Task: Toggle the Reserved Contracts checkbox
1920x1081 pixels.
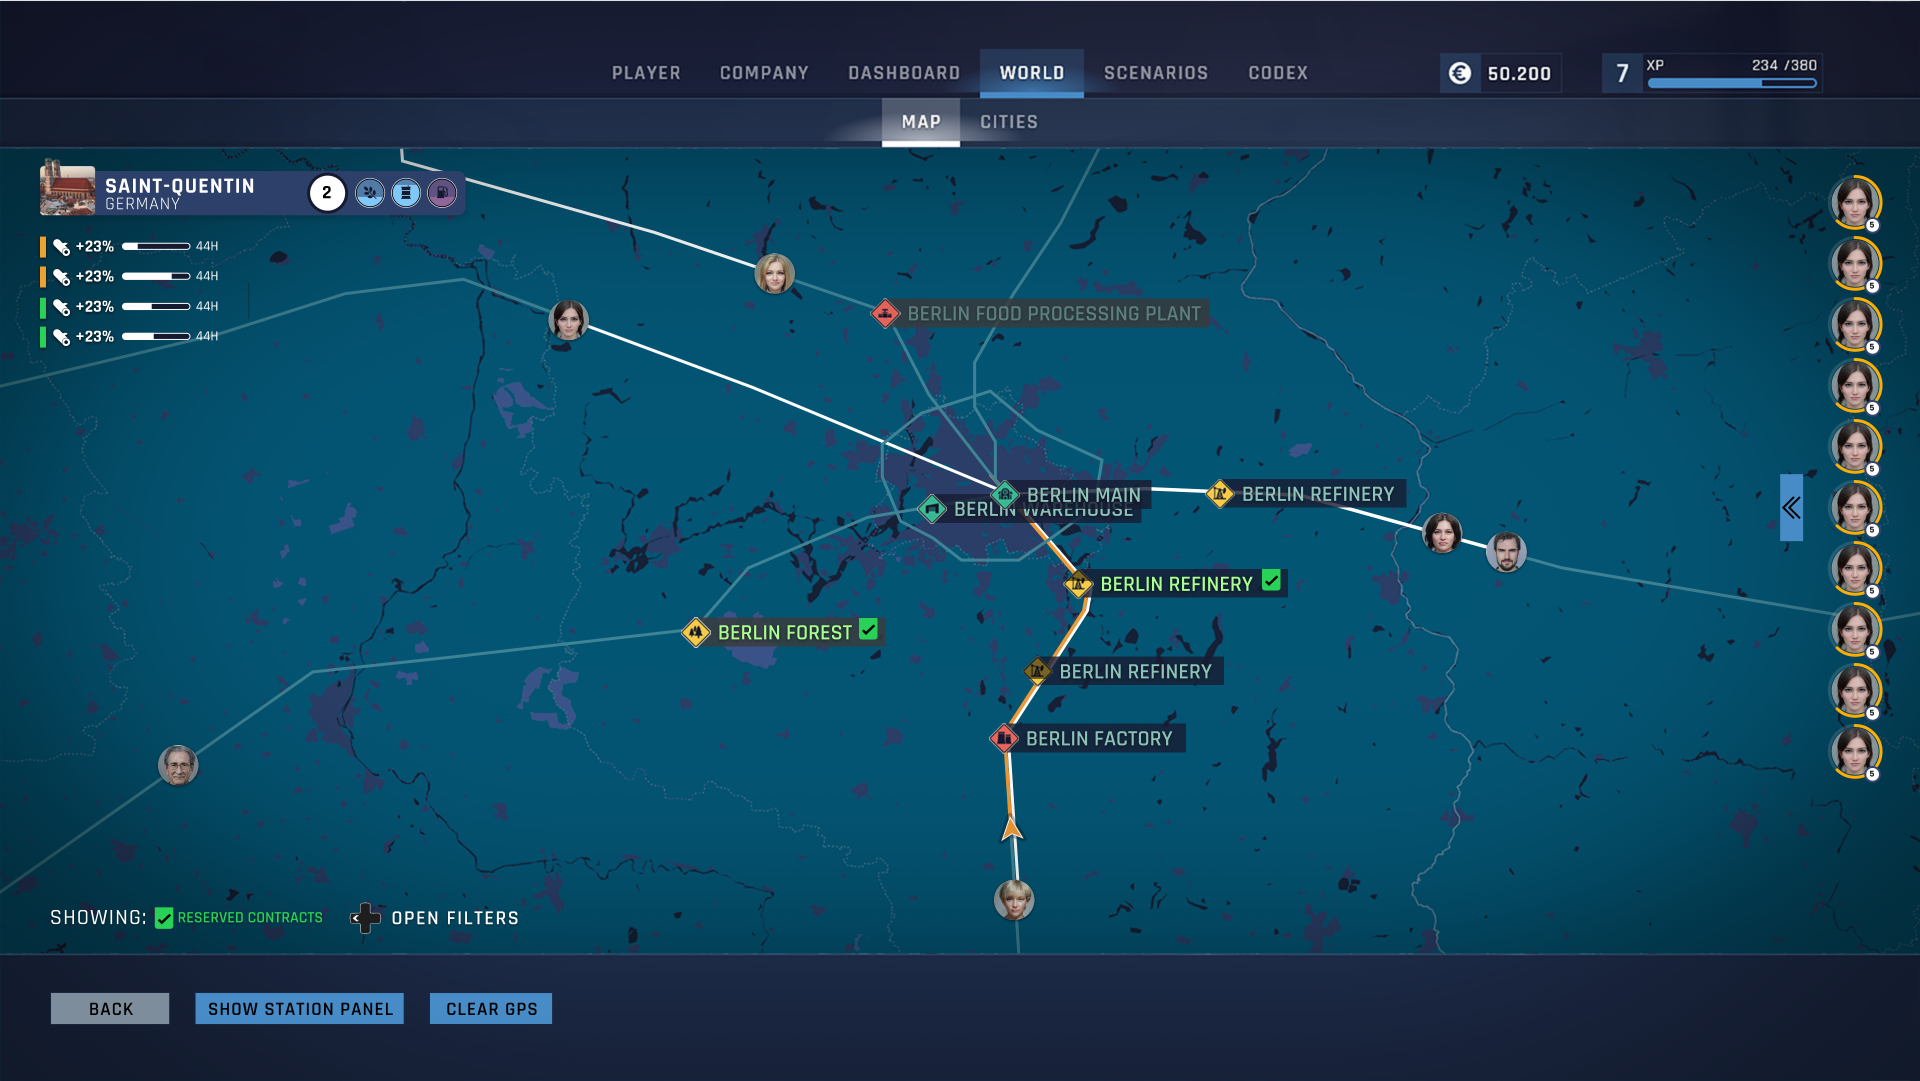Action: coord(164,918)
